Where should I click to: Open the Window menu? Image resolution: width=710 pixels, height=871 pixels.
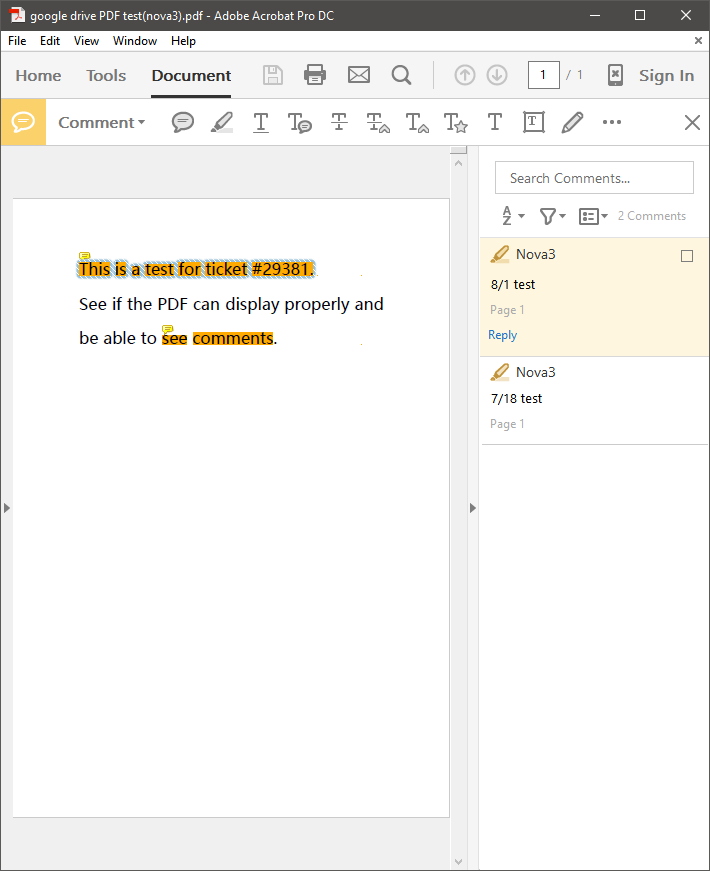coord(135,41)
